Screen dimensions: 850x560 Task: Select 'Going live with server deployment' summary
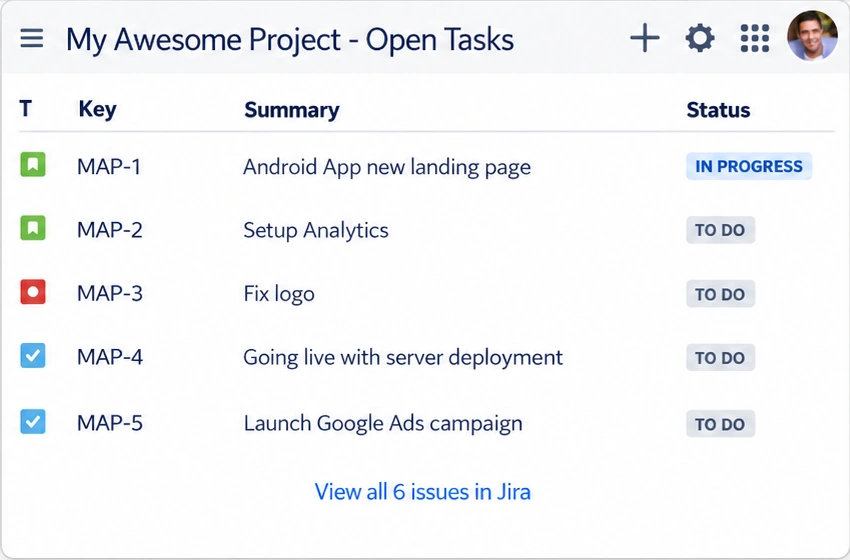click(x=403, y=358)
